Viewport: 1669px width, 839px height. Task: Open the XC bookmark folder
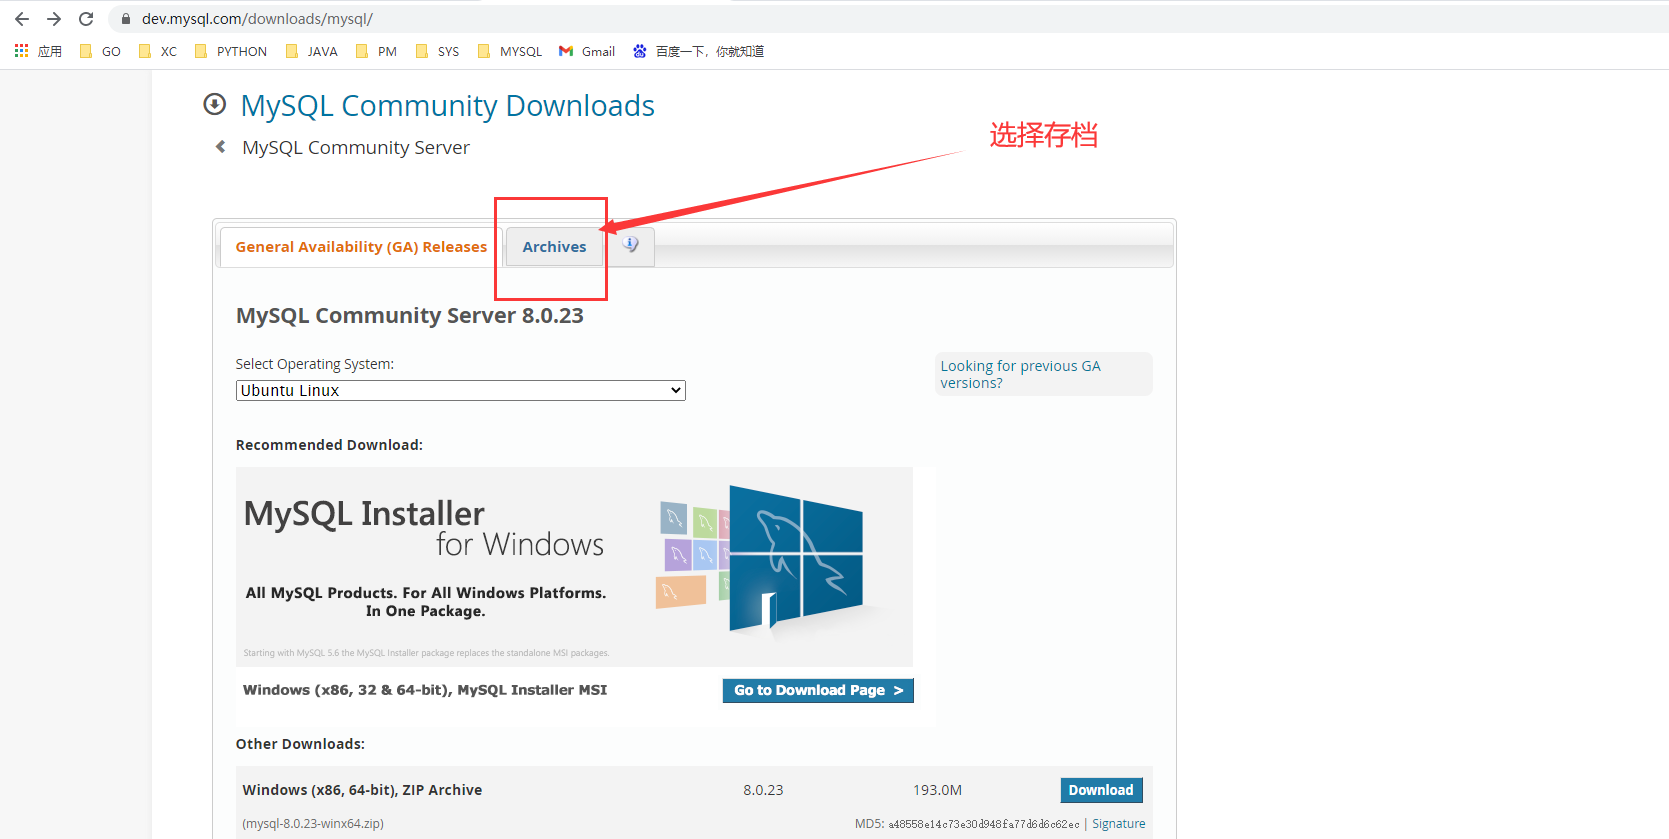click(158, 51)
